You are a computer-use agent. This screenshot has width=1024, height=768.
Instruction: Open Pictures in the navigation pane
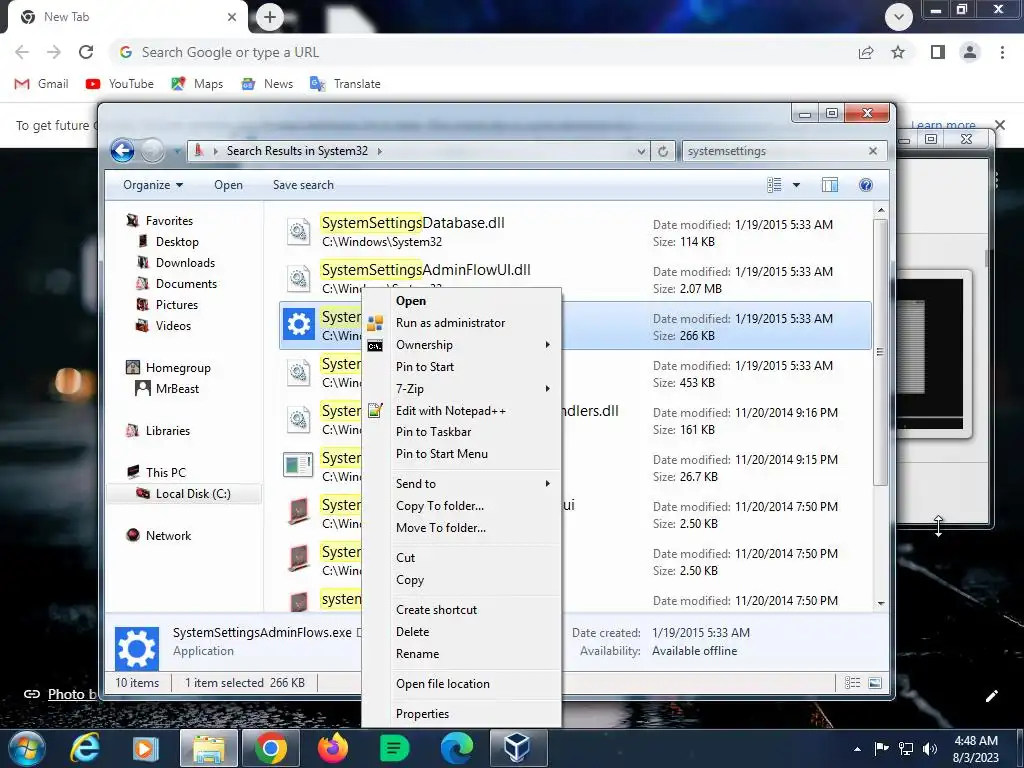[x=176, y=304]
